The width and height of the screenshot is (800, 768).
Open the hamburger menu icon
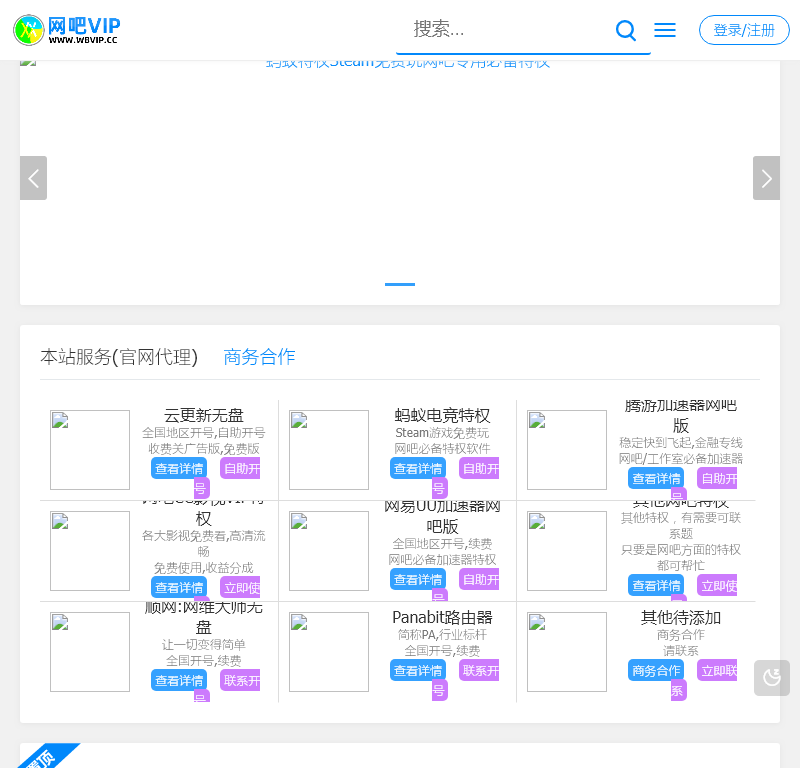pos(665,30)
